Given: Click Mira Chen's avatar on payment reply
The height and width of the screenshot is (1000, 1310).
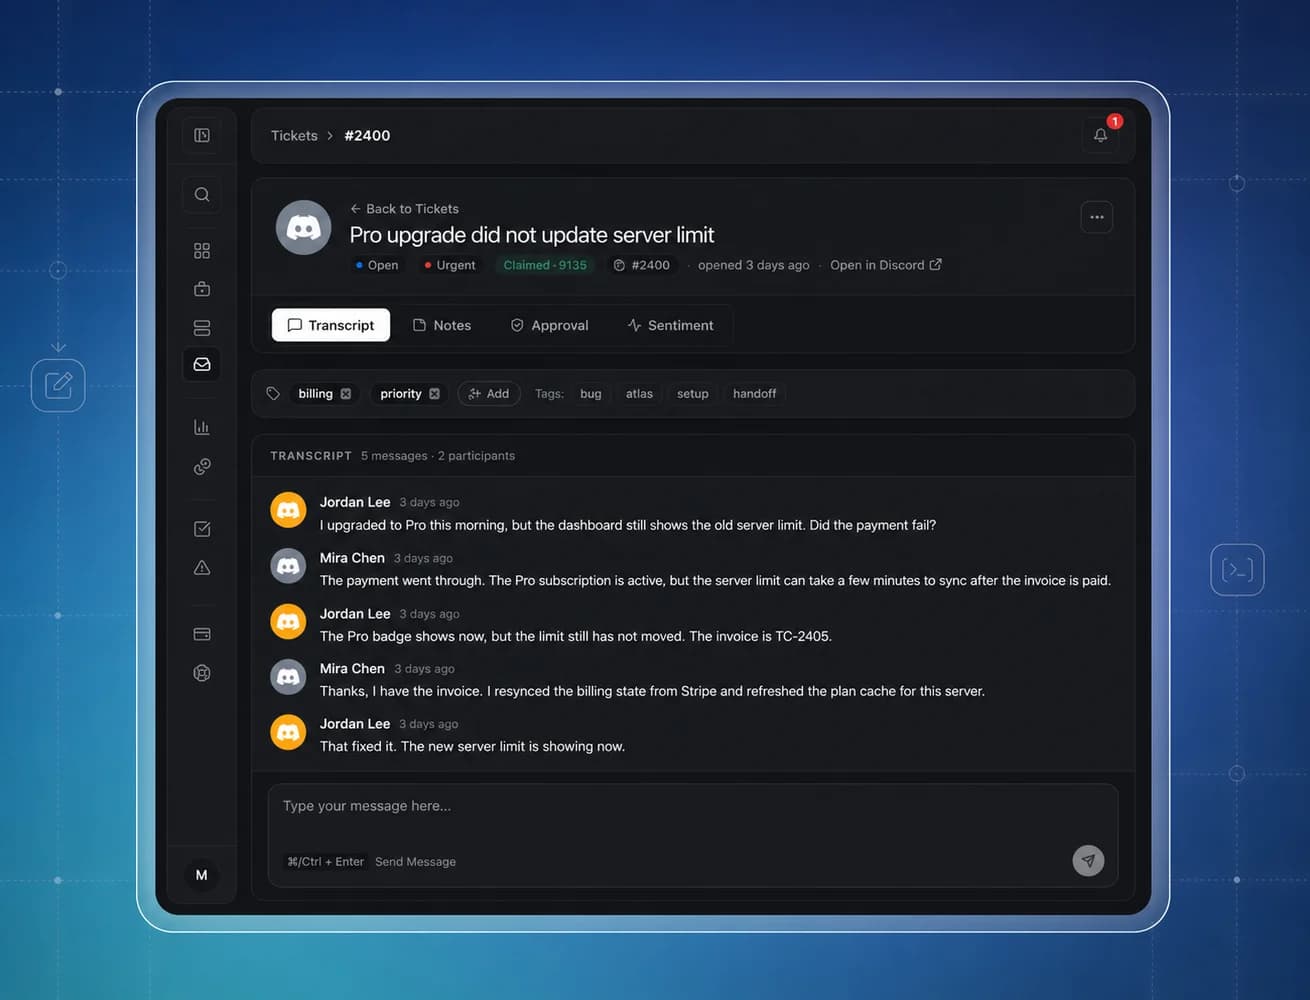Looking at the screenshot, I should [288, 566].
